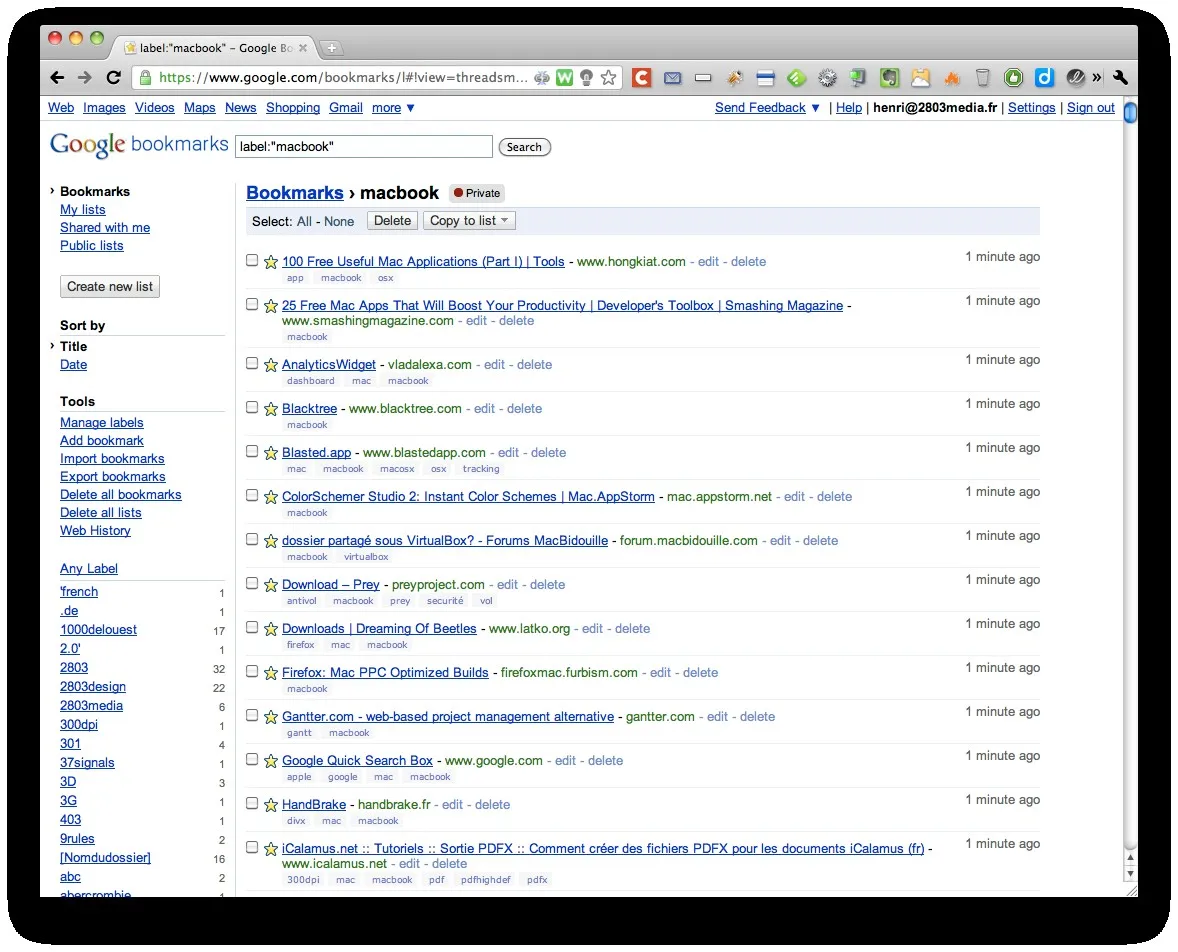Select All bookmarks
This screenshot has width=1178, height=952.
[x=304, y=222]
